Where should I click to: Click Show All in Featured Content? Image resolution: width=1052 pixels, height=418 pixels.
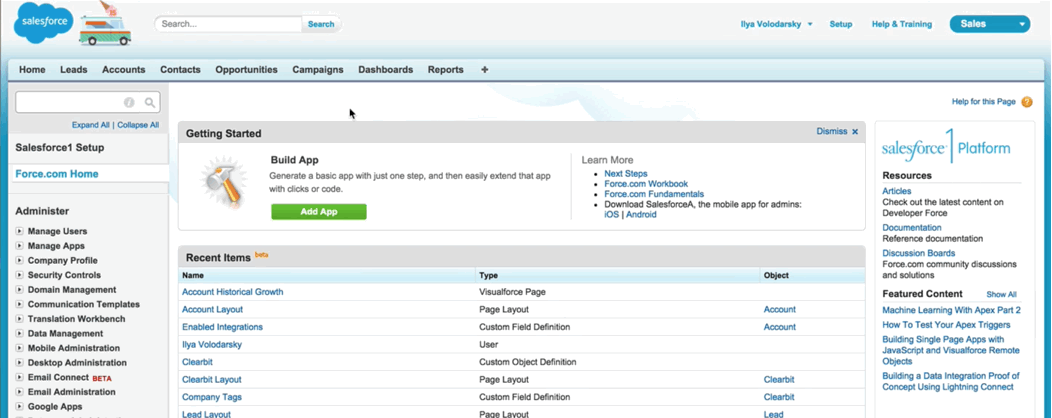[x=1001, y=295]
